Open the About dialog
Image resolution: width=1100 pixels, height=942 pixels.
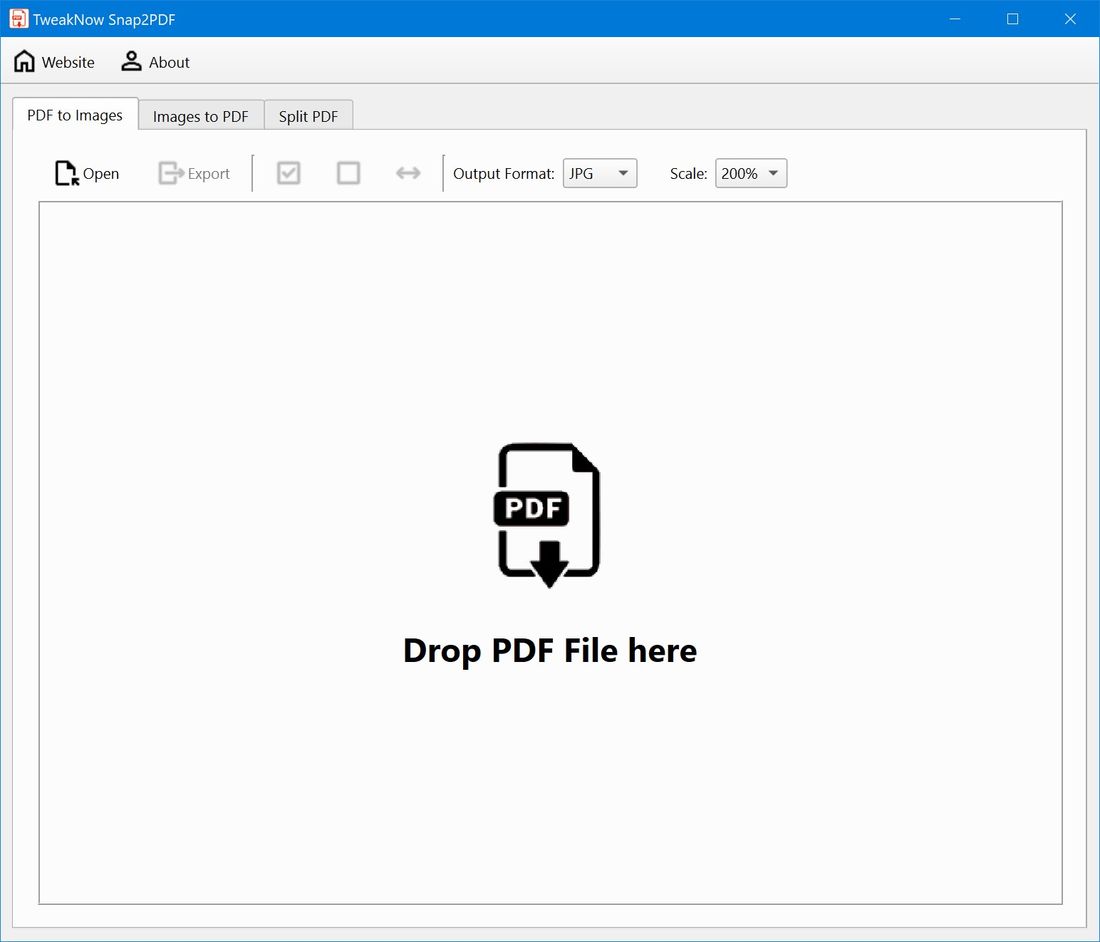pyautogui.click(x=168, y=61)
